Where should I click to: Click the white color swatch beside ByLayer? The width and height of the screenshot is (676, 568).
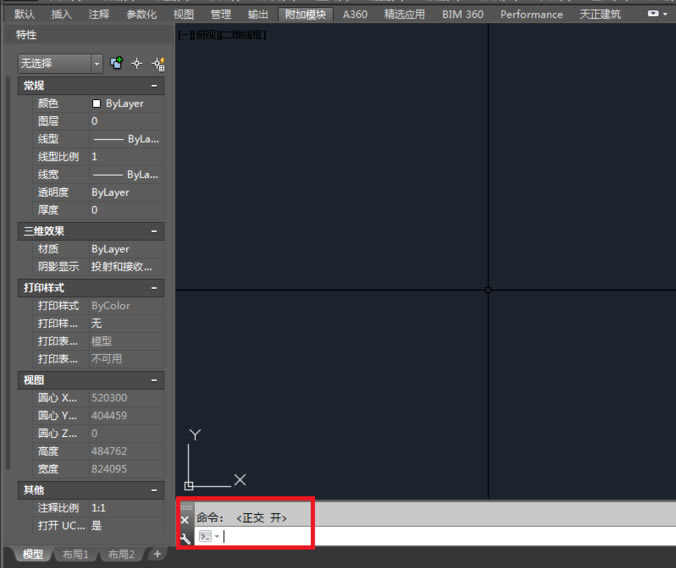tap(96, 104)
